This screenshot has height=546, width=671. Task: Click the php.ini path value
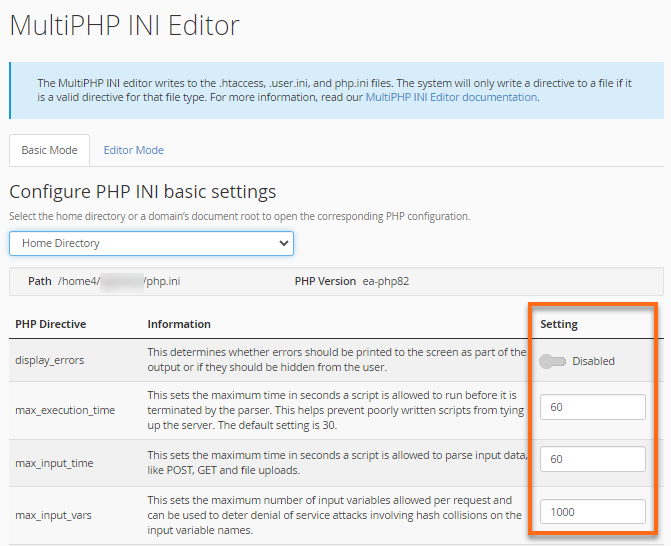point(119,281)
